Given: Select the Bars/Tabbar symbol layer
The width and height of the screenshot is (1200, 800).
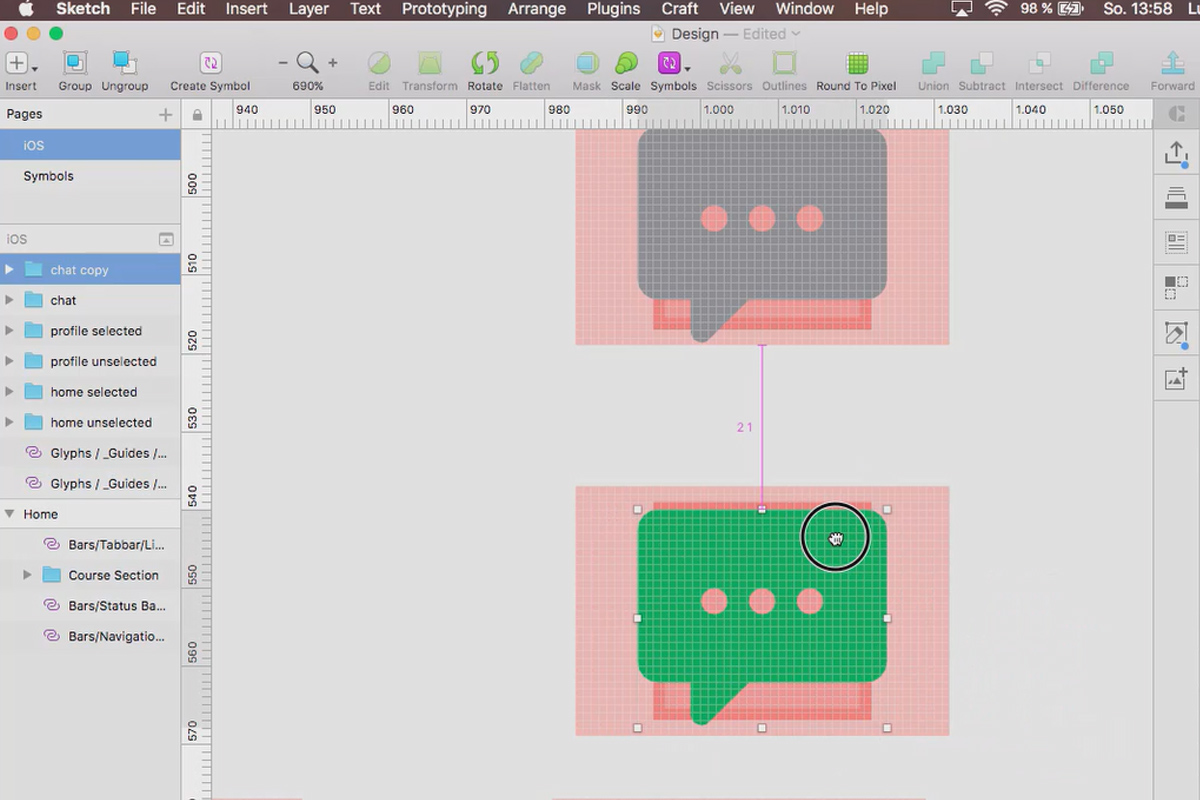Looking at the screenshot, I should 90,545.
